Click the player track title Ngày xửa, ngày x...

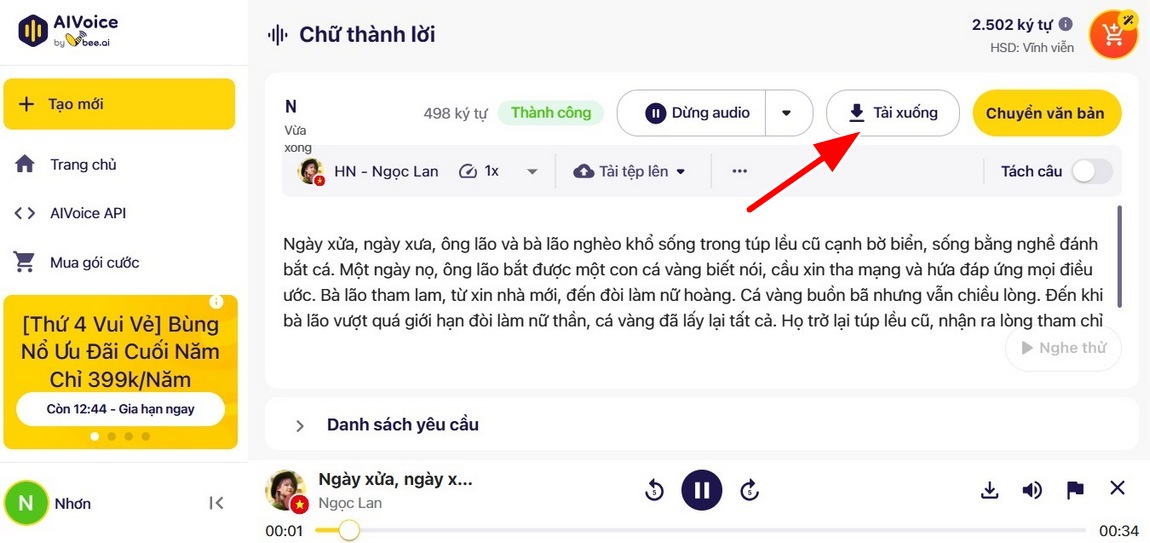tap(395, 480)
